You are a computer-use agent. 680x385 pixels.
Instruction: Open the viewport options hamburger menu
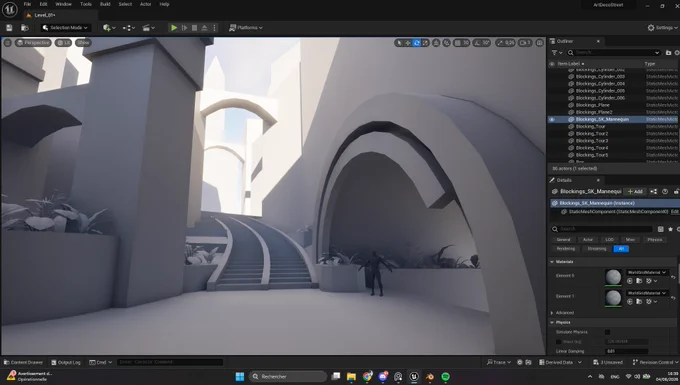tap(7, 42)
